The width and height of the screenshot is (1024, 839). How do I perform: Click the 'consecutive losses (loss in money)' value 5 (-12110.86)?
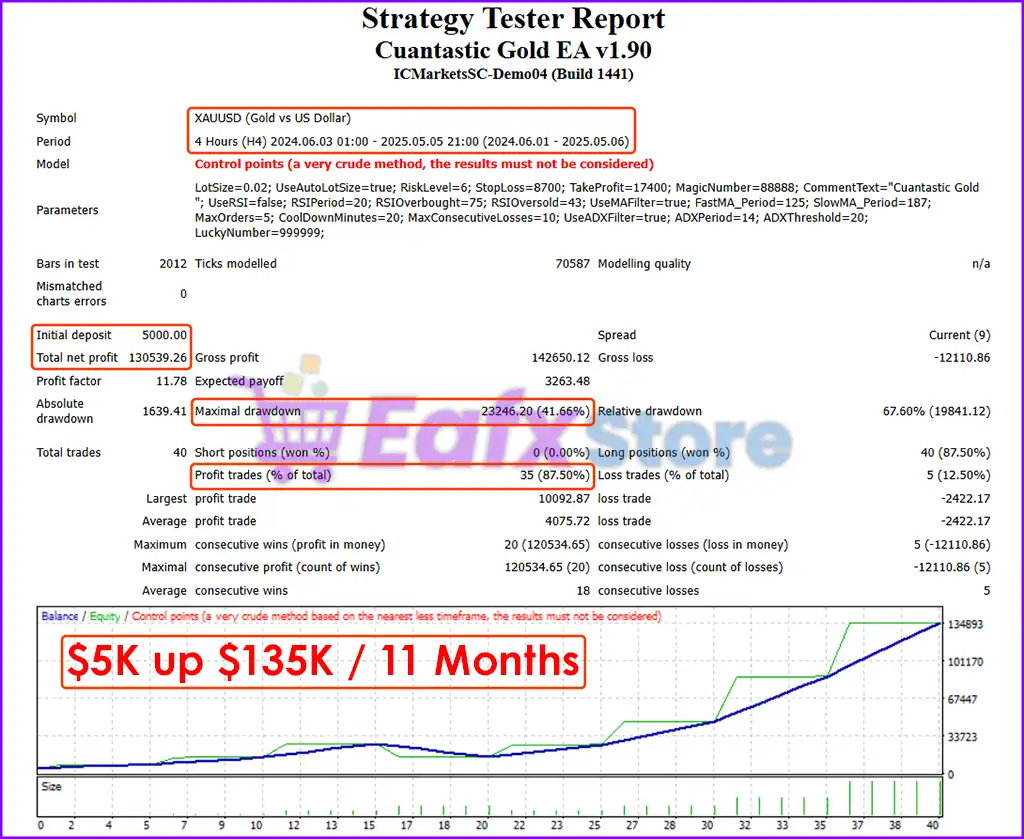tap(952, 545)
